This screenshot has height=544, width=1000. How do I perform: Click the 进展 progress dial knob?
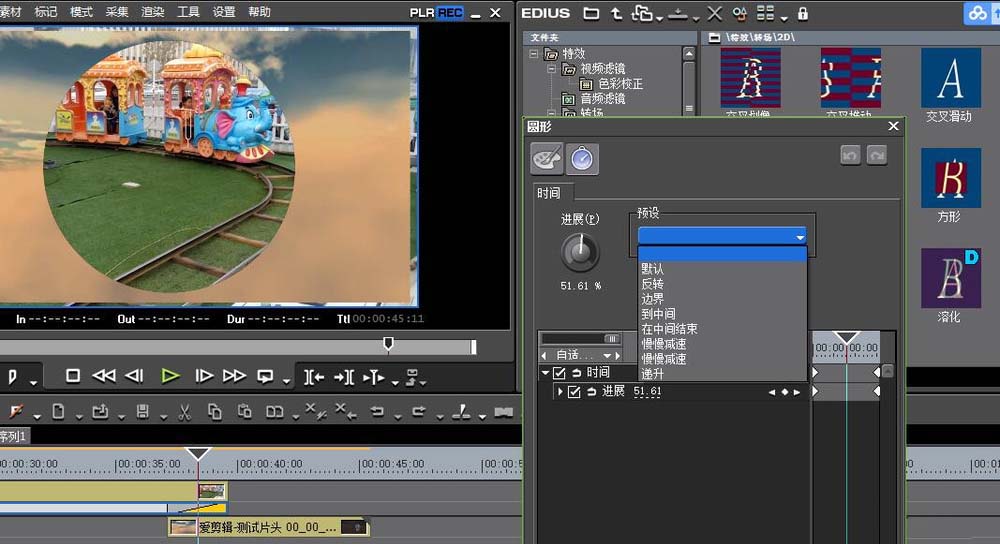point(580,251)
